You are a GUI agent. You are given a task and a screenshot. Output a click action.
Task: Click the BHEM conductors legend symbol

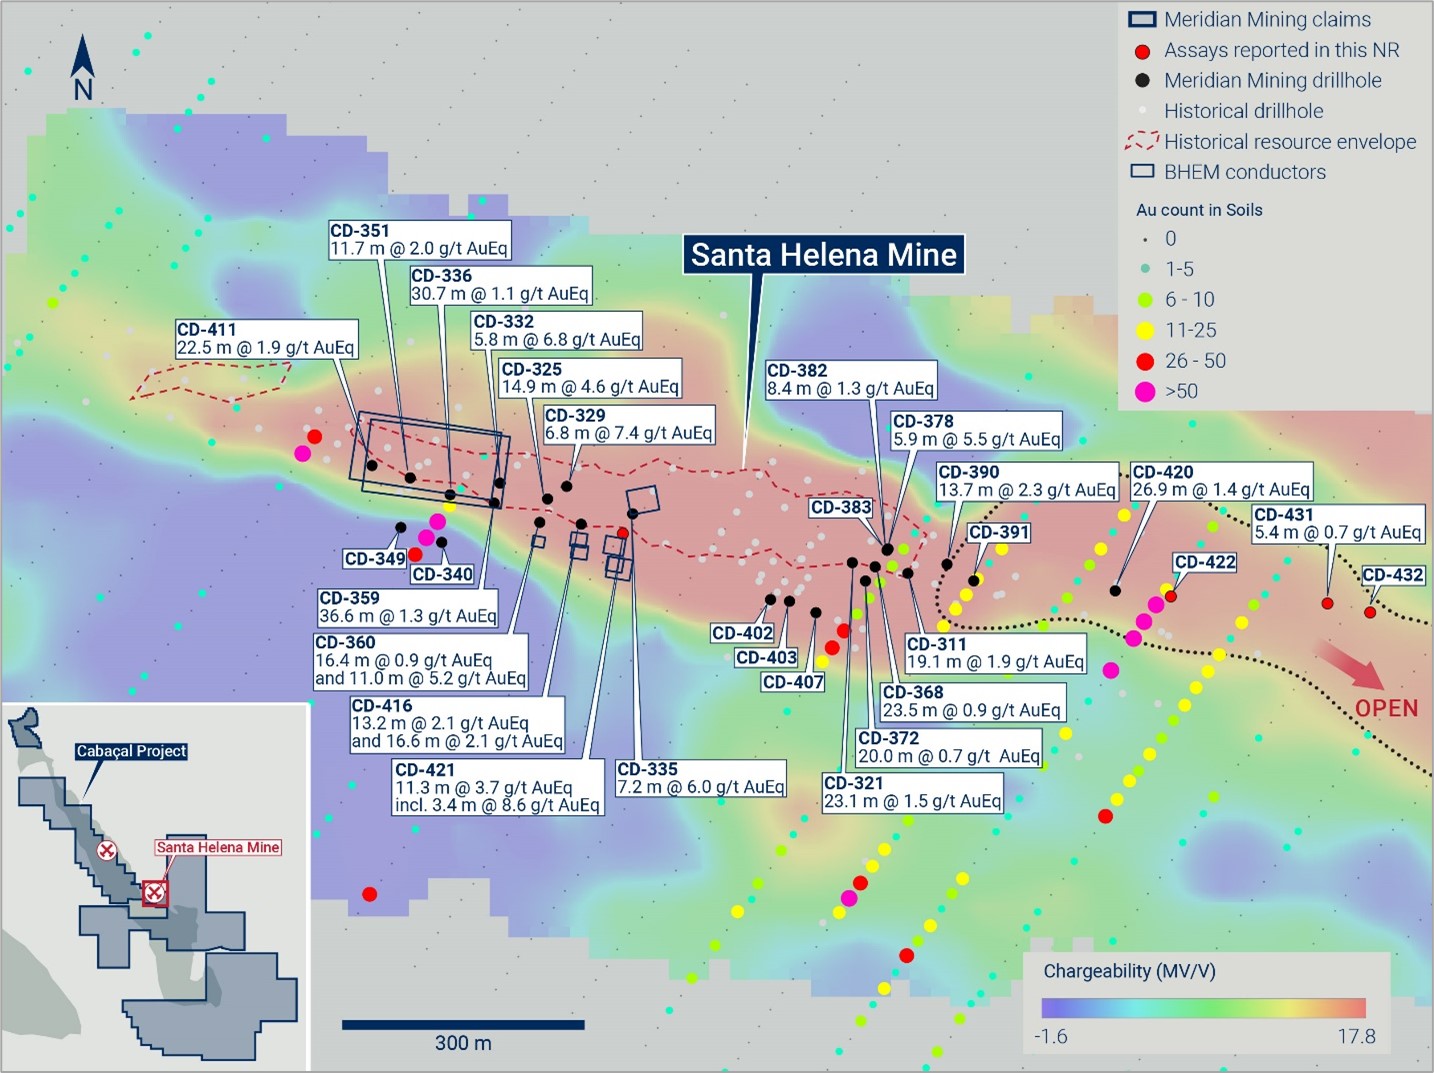pyautogui.click(x=1143, y=171)
